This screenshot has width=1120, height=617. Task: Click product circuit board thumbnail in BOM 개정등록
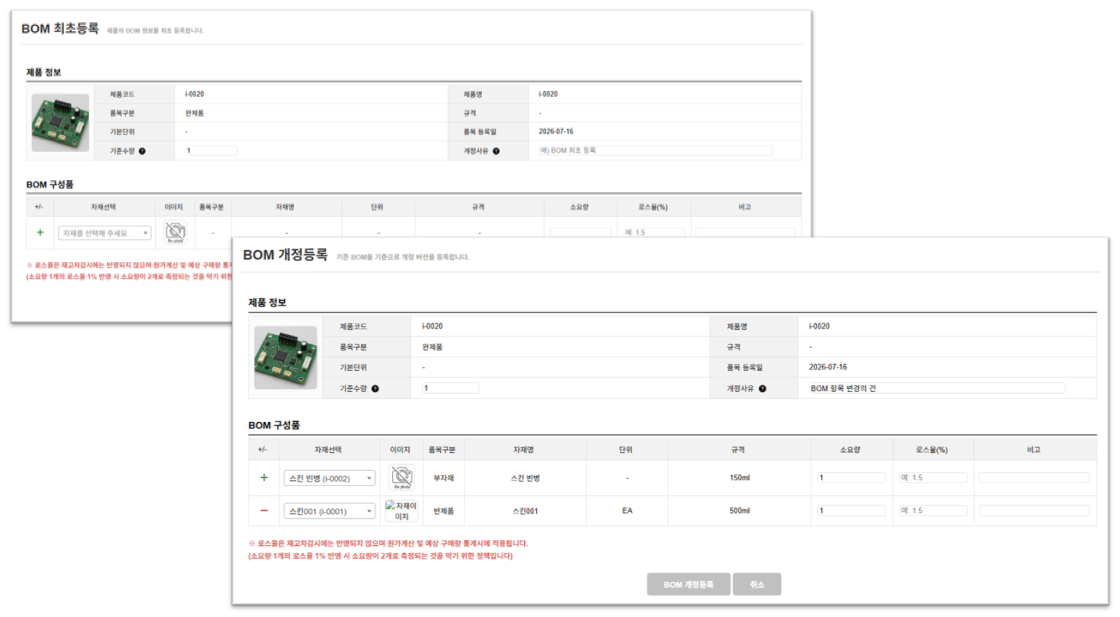tap(286, 357)
